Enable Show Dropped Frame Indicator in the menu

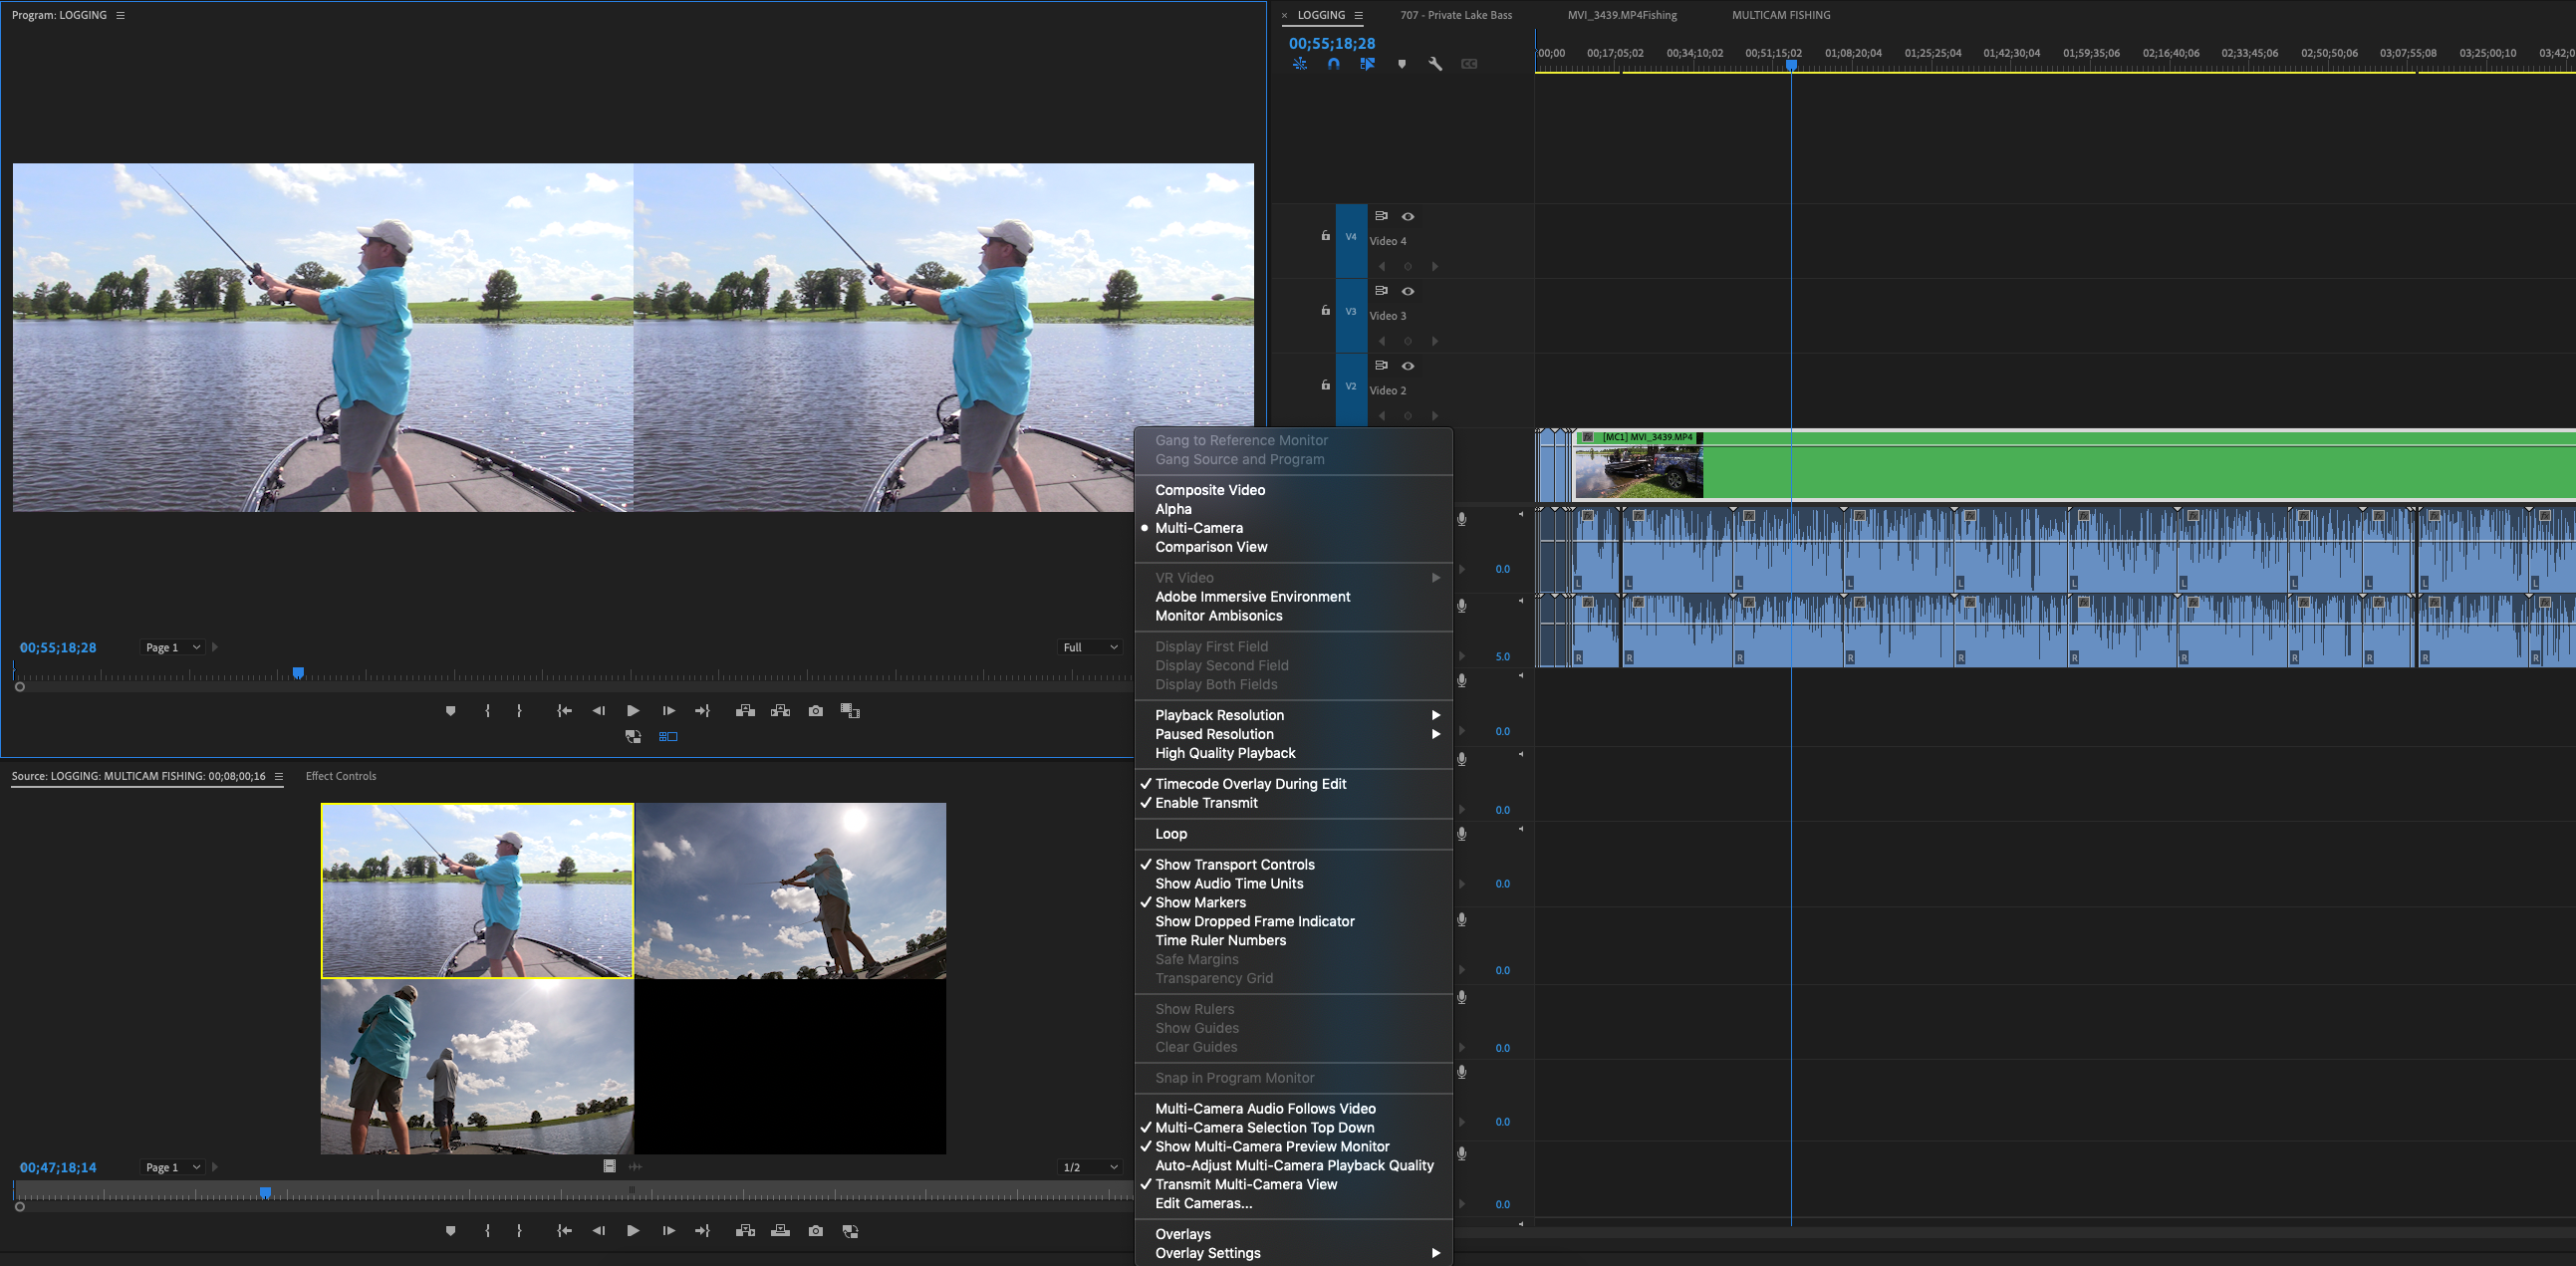coord(1255,921)
